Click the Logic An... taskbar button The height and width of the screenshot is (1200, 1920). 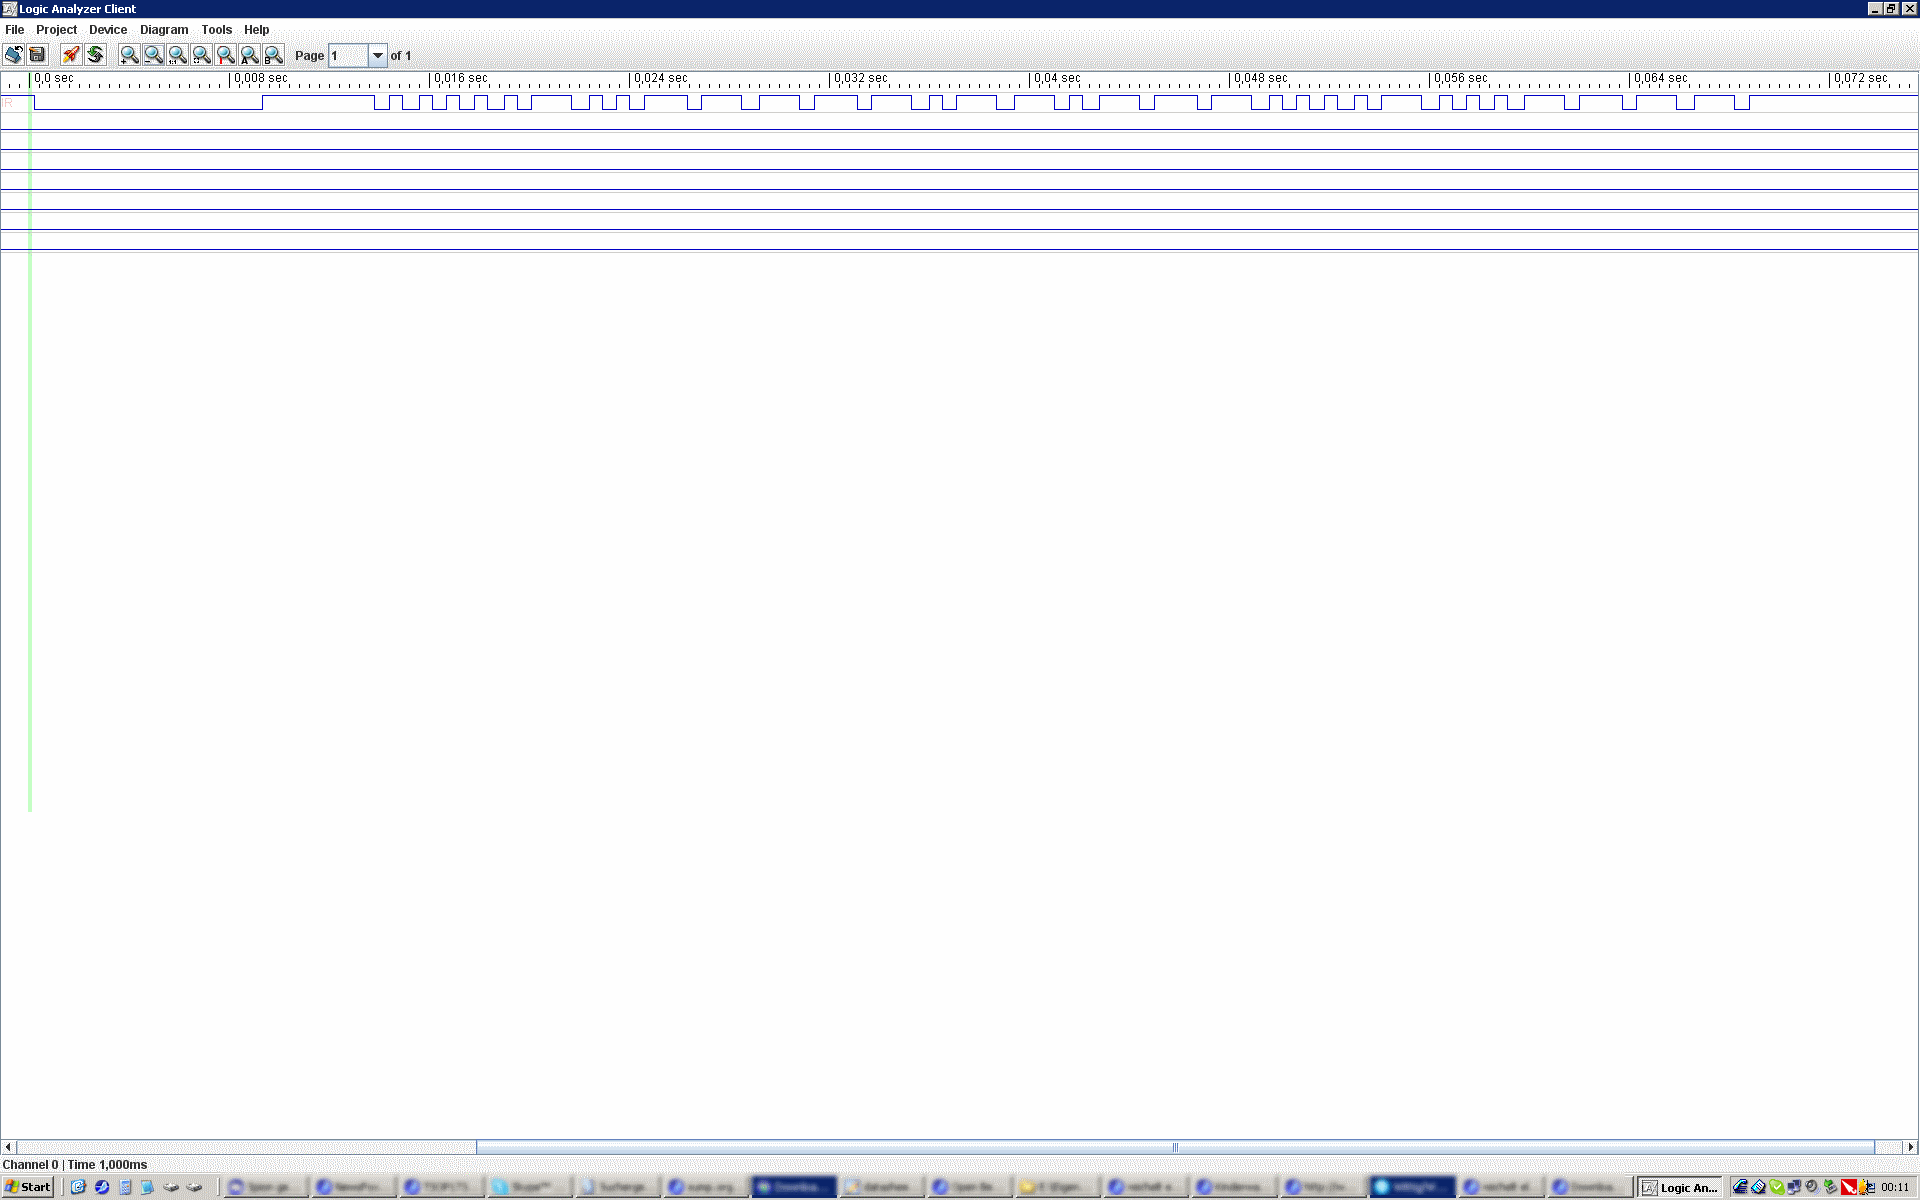[x=1680, y=1187]
